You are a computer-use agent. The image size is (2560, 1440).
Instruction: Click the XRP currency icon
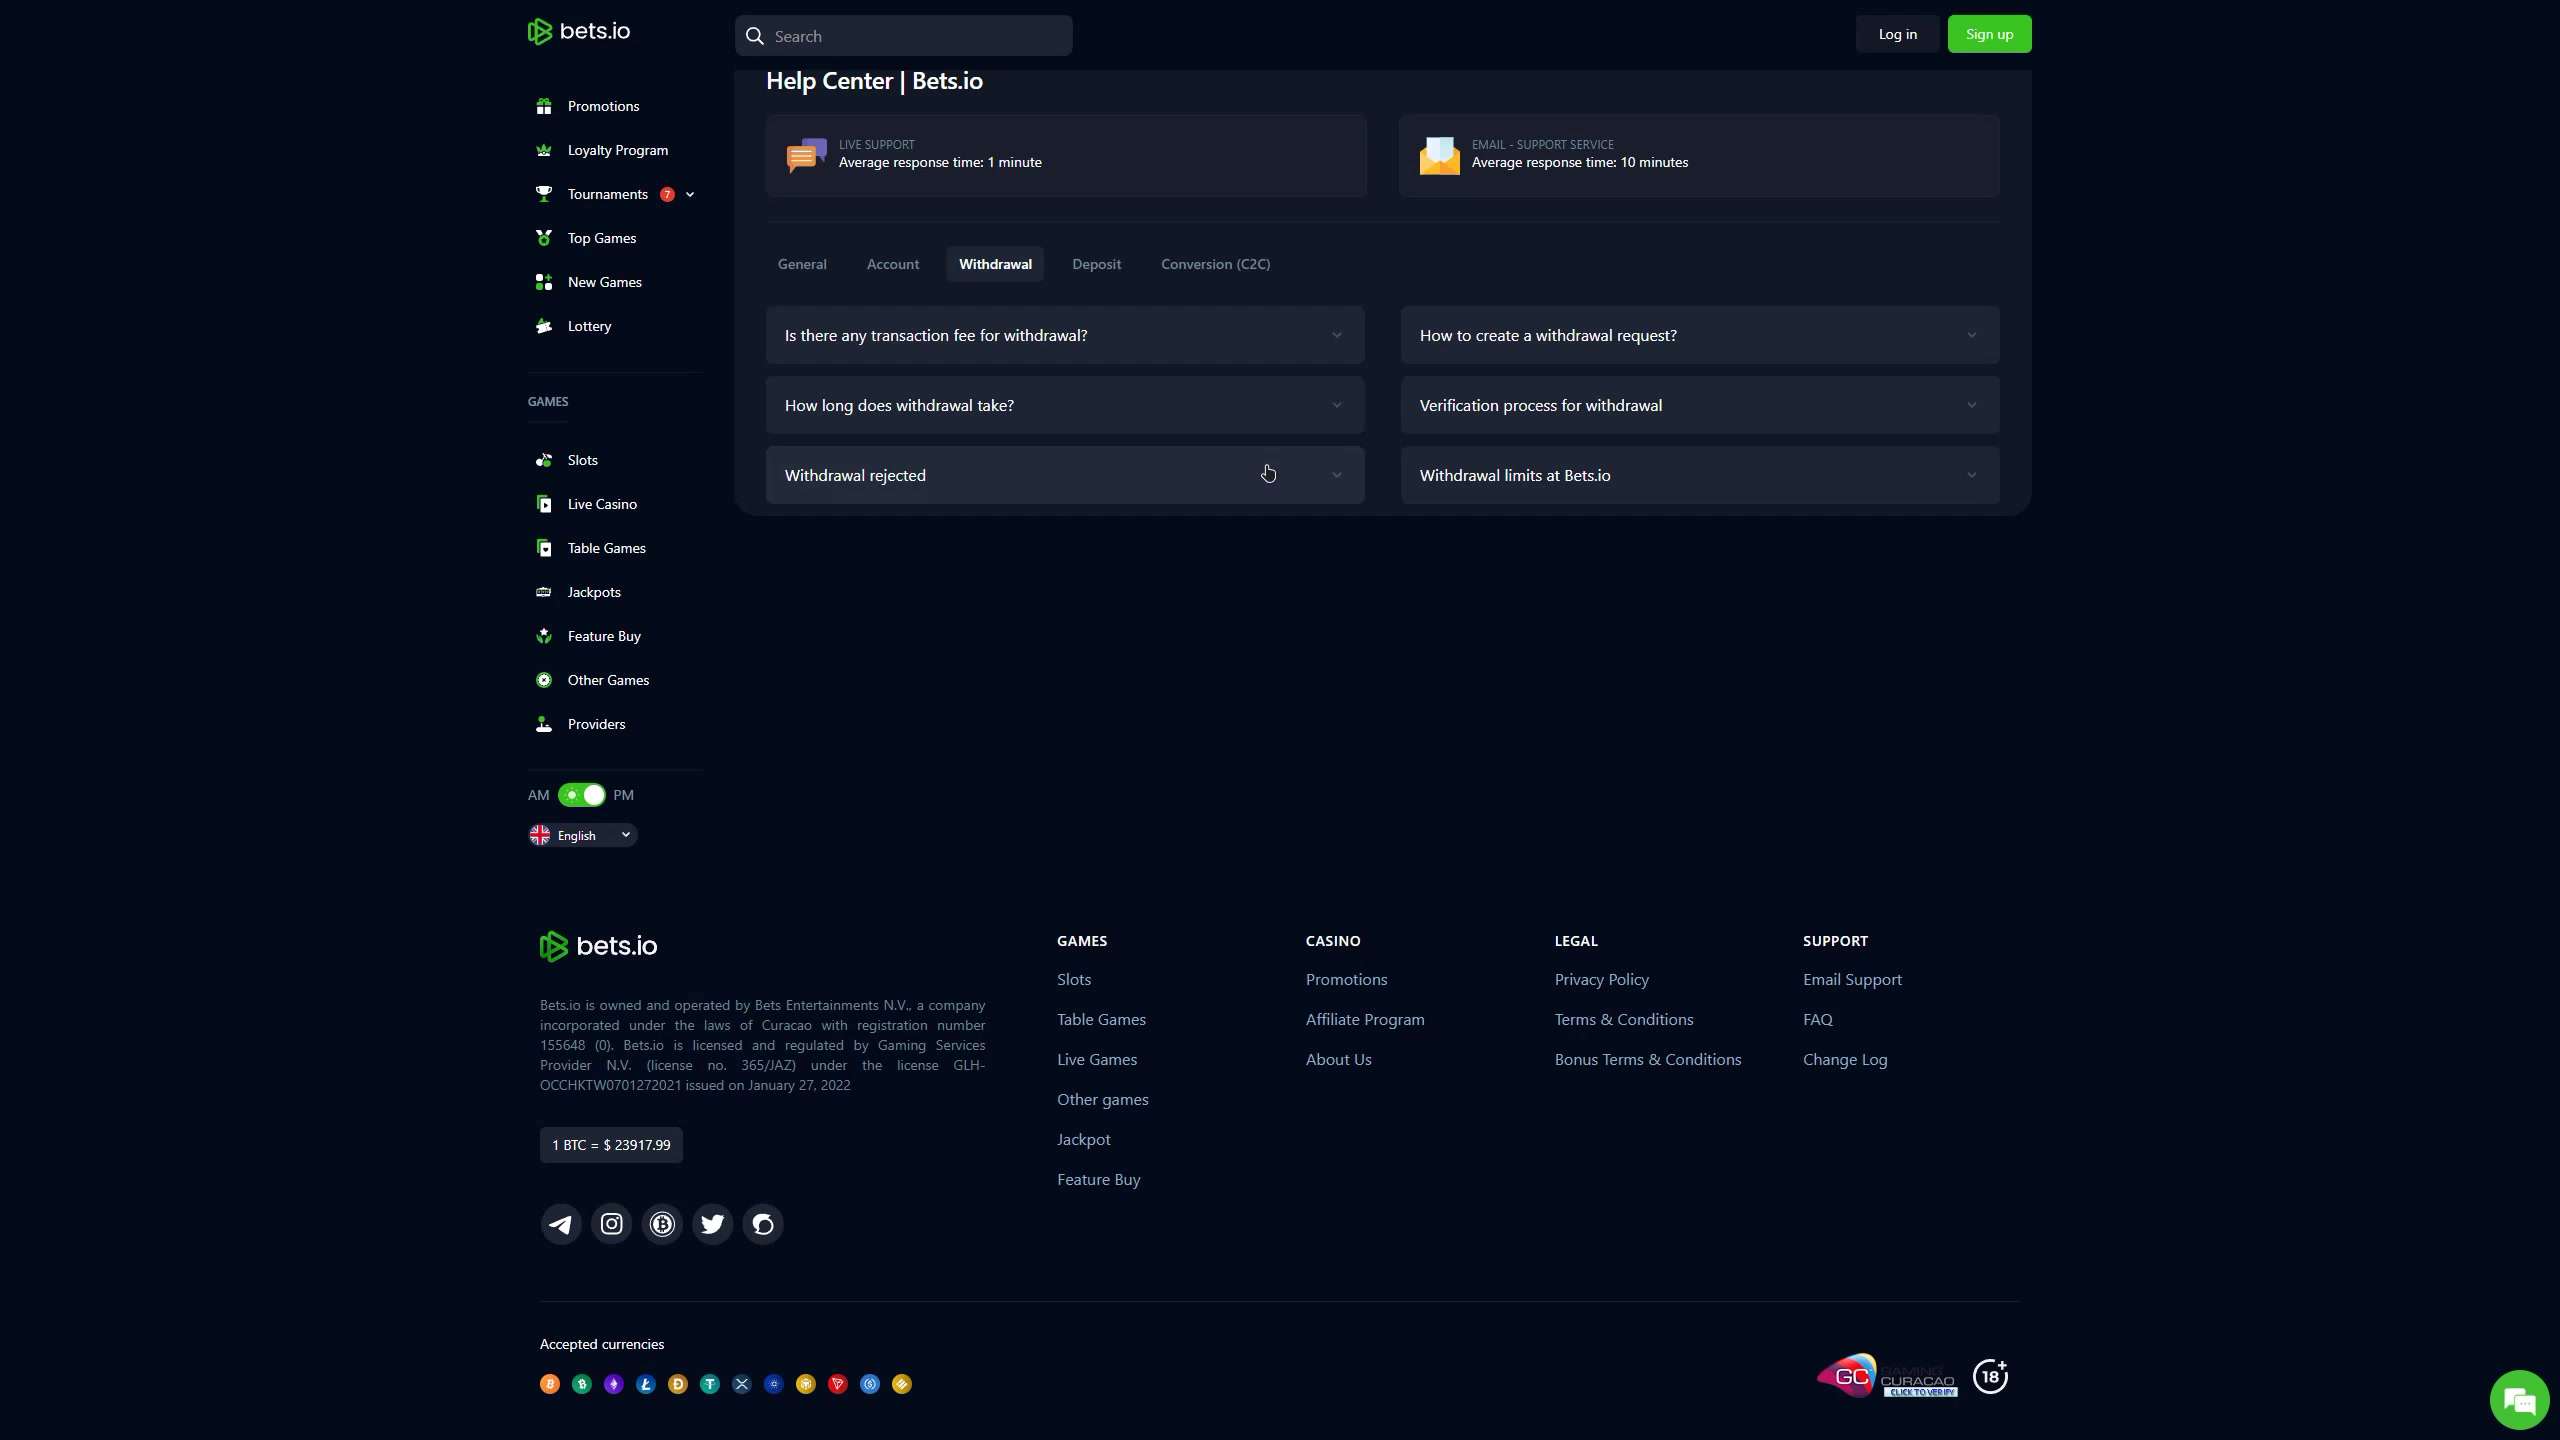[x=742, y=1384]
